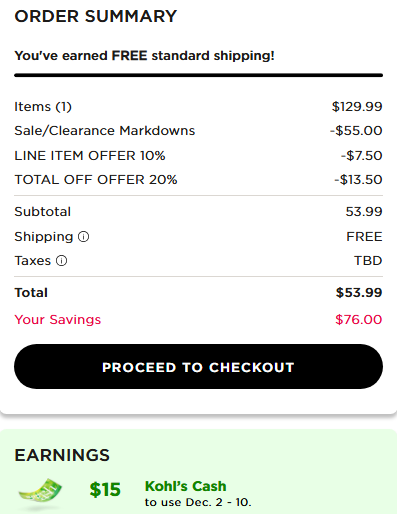This screenshot has width=397, height=514.
Task: Click the $129.99 items amount
Action: (x=357, y=107)
